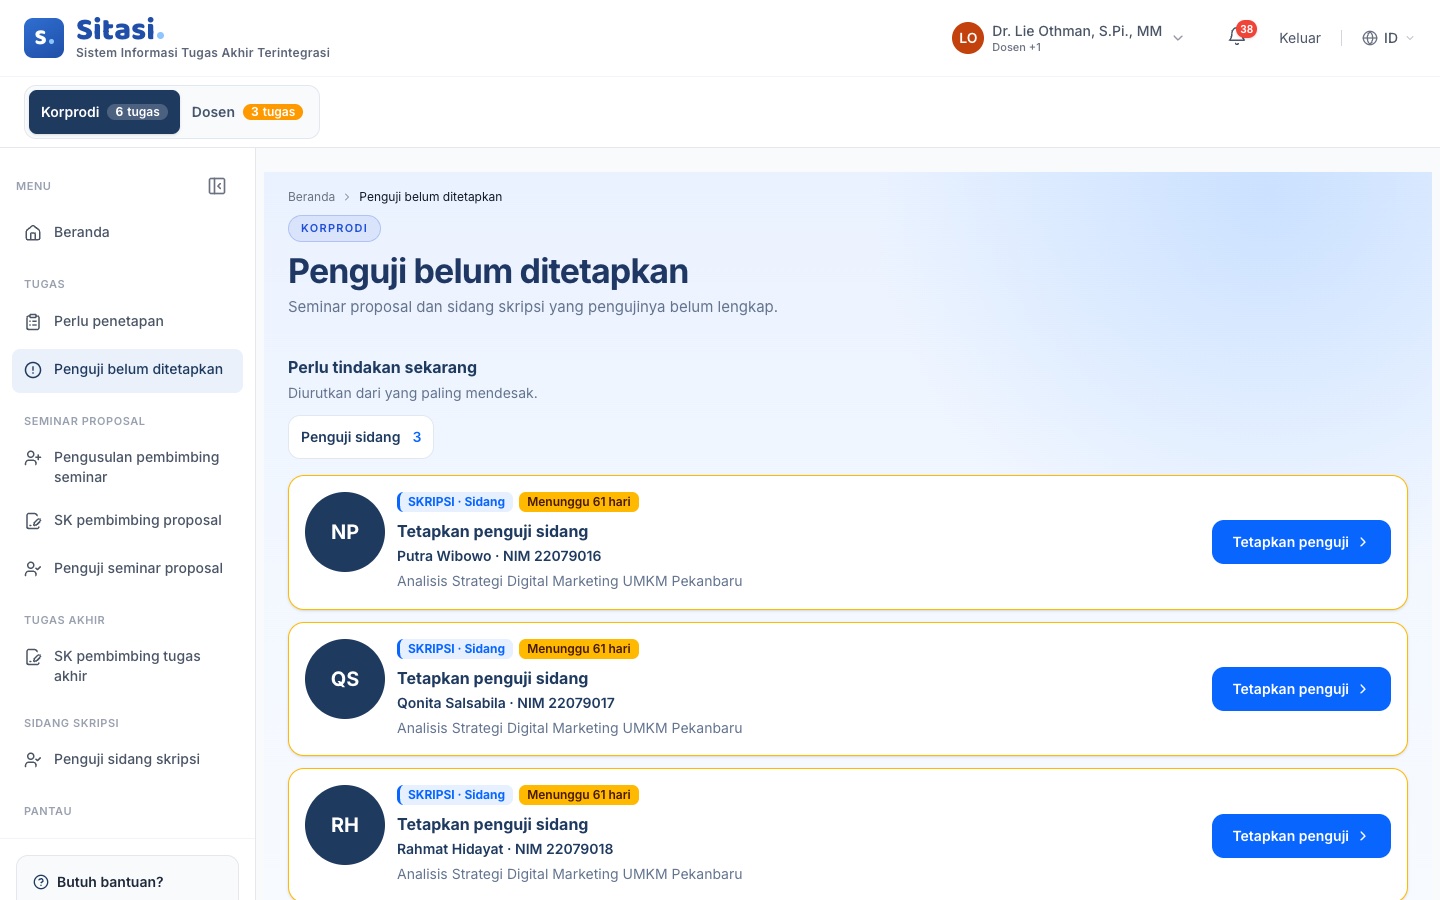Image resolution: width=1440 pixels, height=900 pixels.
Task: Click the globe language icon
Action: pyautogui.click(x=1370, y=38)
